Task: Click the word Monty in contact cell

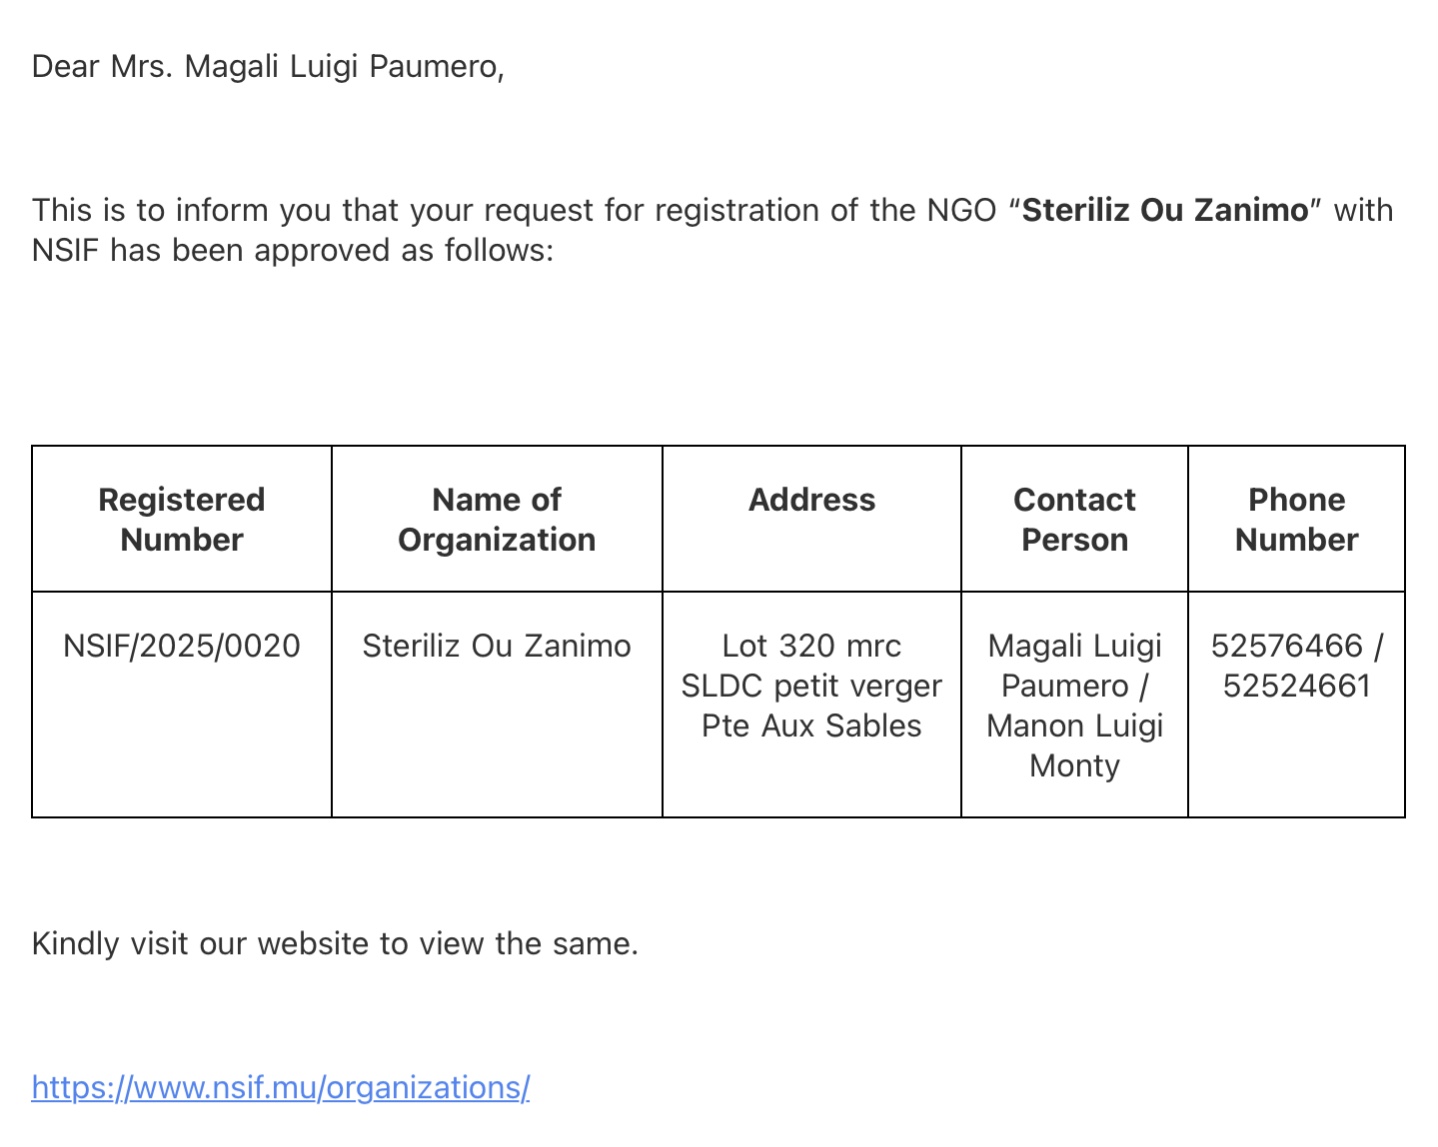Action: click(x=1074, y=766)
